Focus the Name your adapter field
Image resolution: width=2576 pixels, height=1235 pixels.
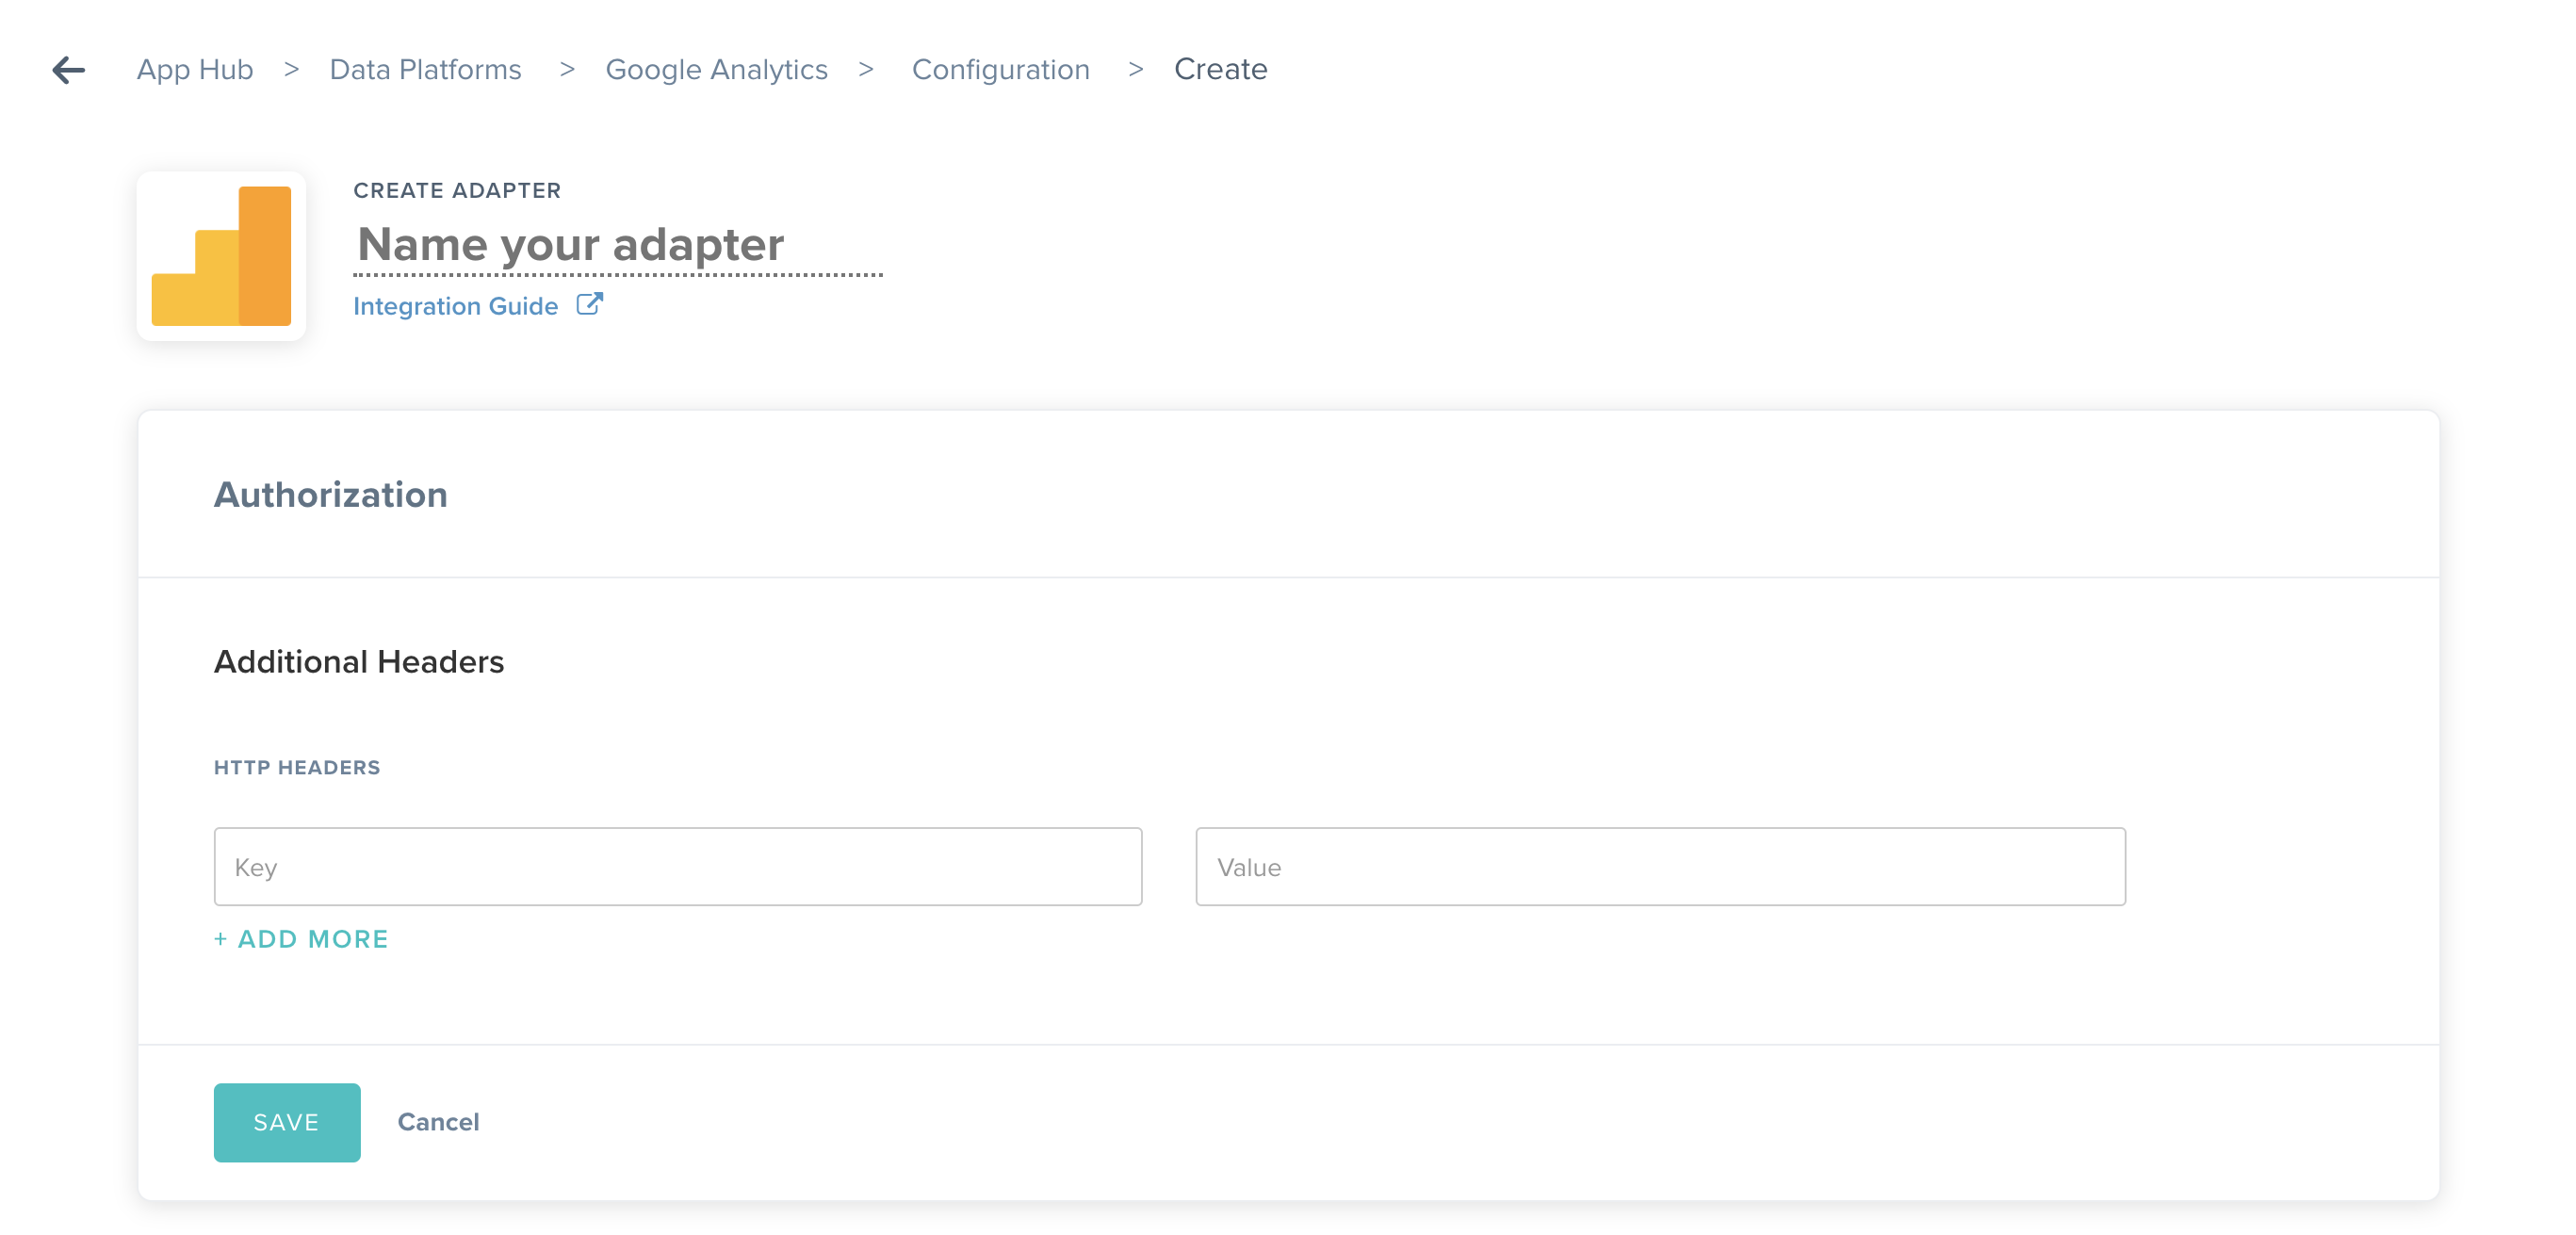pyautogui.click(x=618, y=245)
